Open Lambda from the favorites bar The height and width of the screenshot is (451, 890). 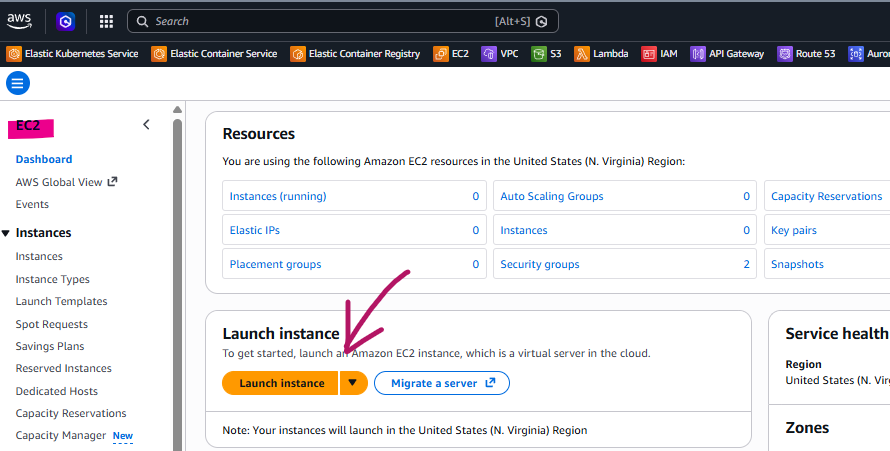click(x=601, y=54)
